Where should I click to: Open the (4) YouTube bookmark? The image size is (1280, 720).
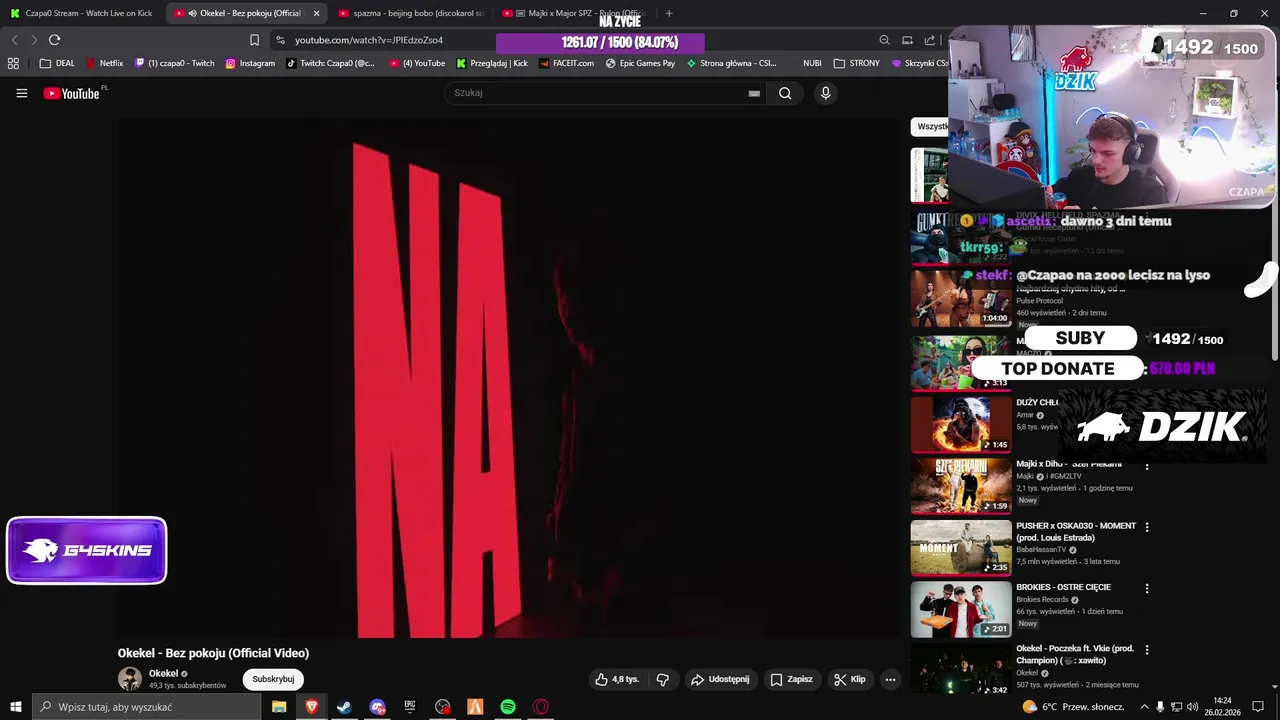tap(417, 63)
